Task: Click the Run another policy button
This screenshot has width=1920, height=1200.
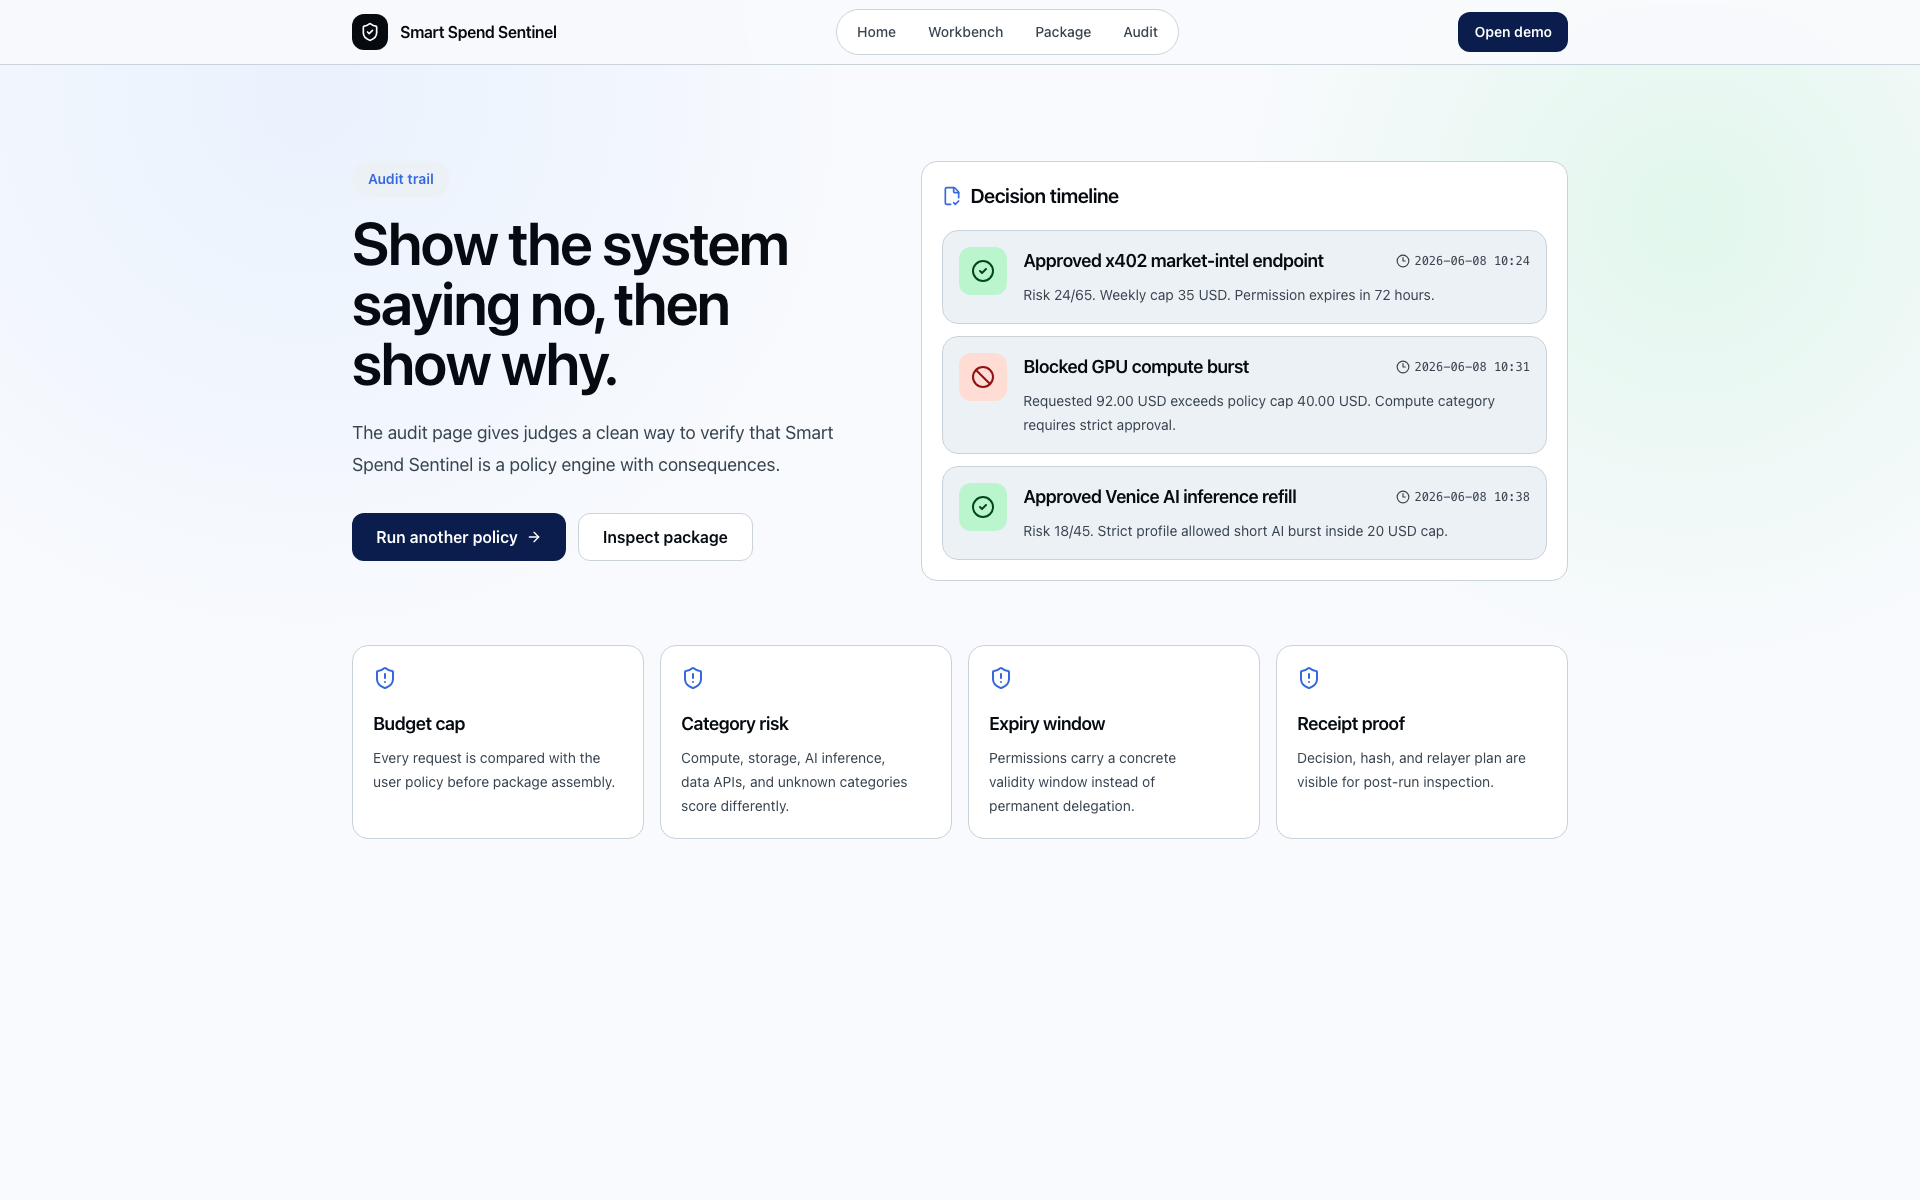Action: point(459,537)
